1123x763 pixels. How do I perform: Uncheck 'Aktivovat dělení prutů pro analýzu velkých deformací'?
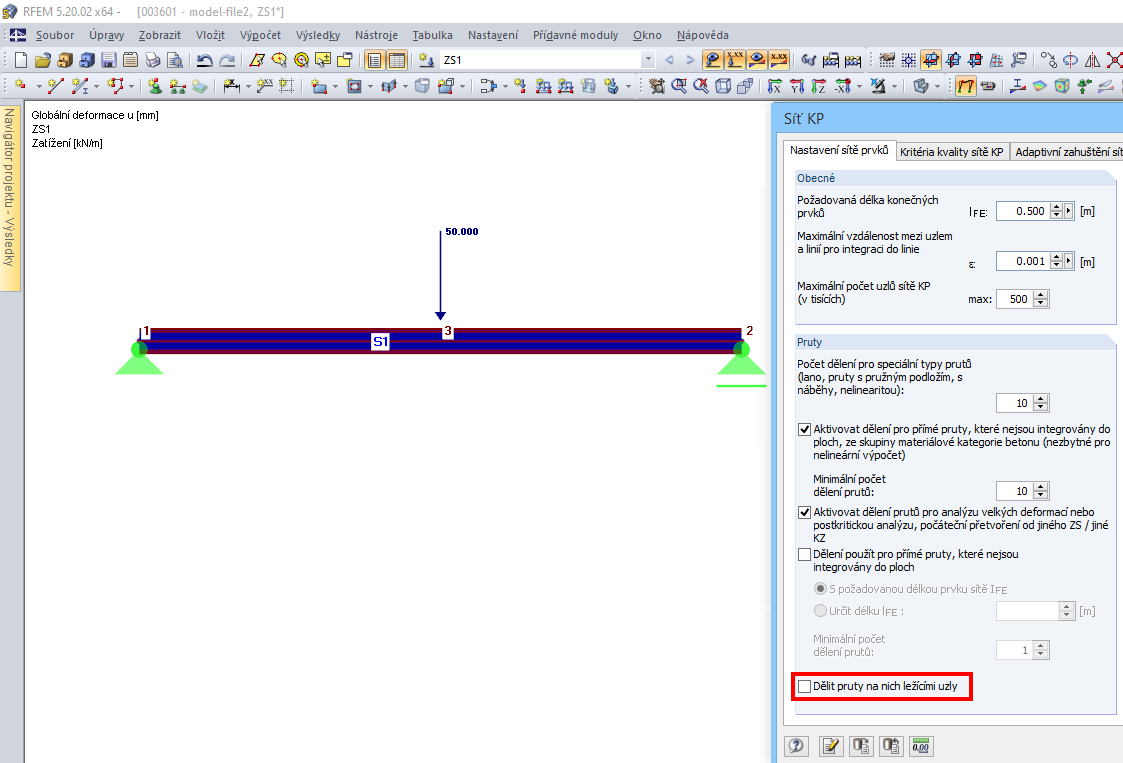[x=805, y=513]
